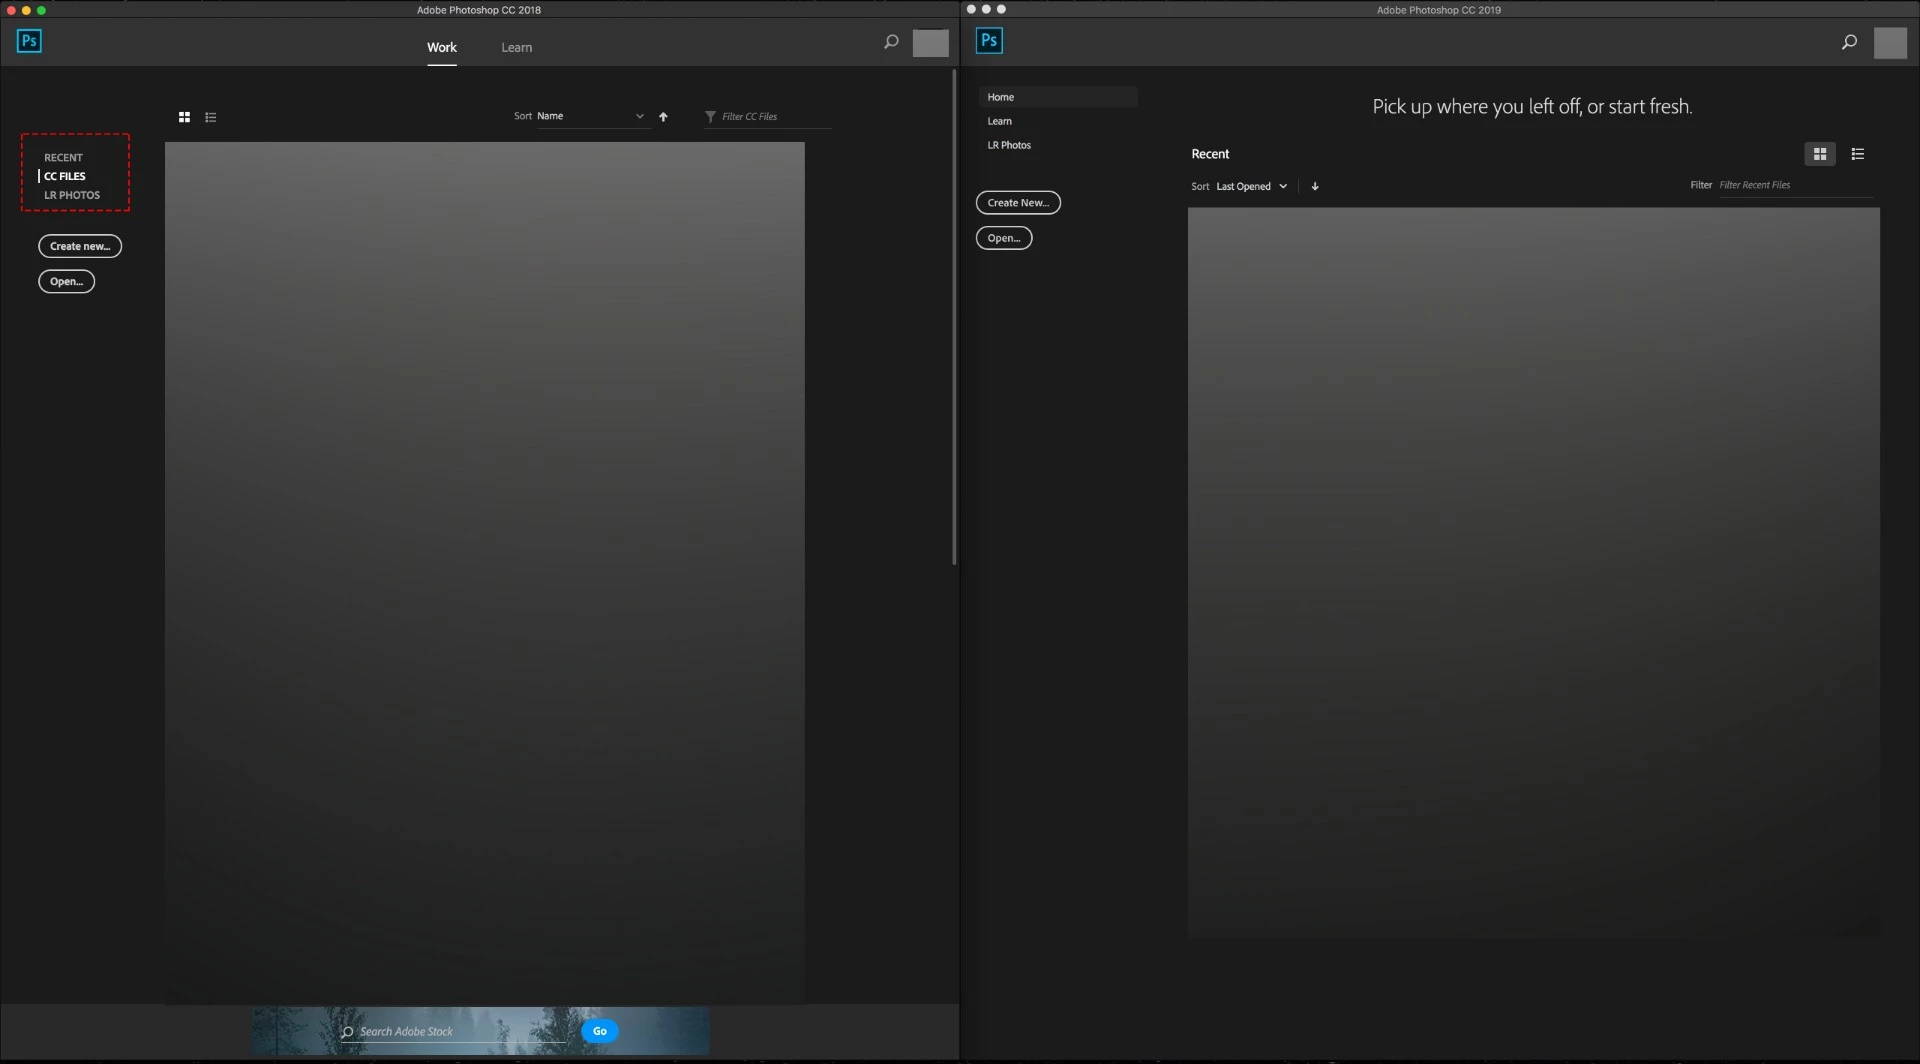
Task: Switch to grid view in CC 2018
Action: click(184, 117)
